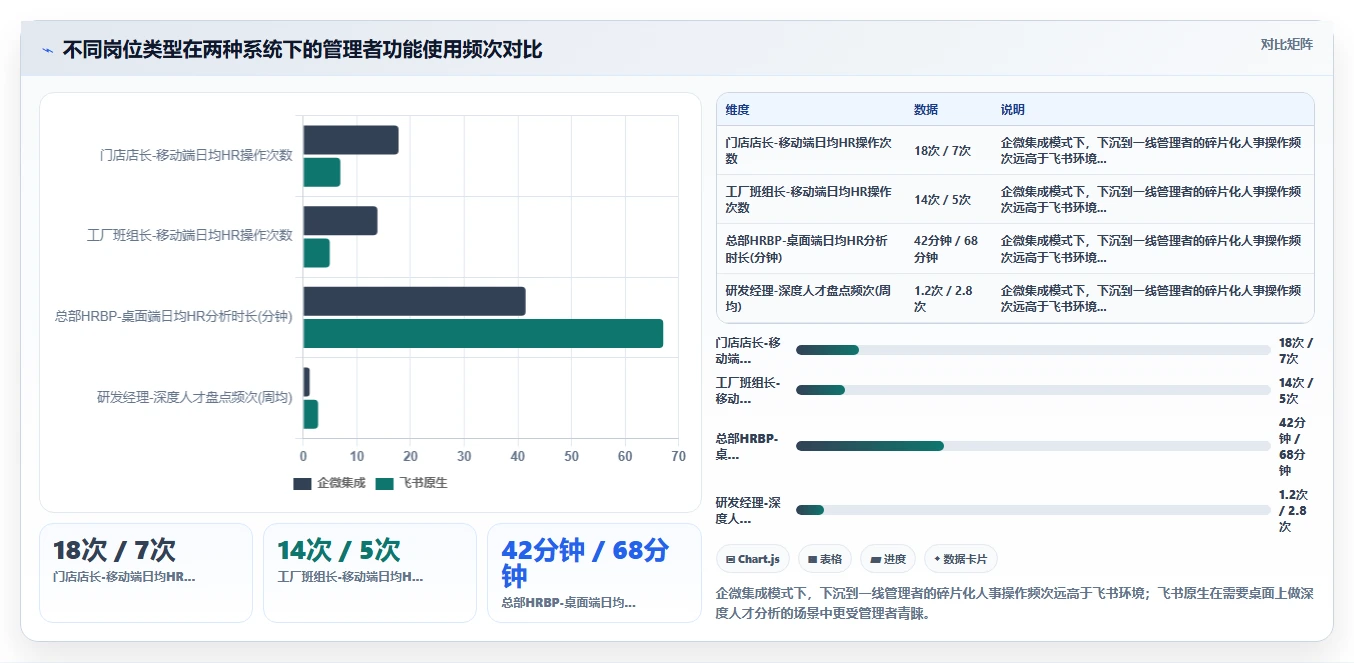Viewport: 1354px width, 663px height.
Task: Click table cell 工厂班组长-移动端日均HR操作次数
Action: click(808, 199)
